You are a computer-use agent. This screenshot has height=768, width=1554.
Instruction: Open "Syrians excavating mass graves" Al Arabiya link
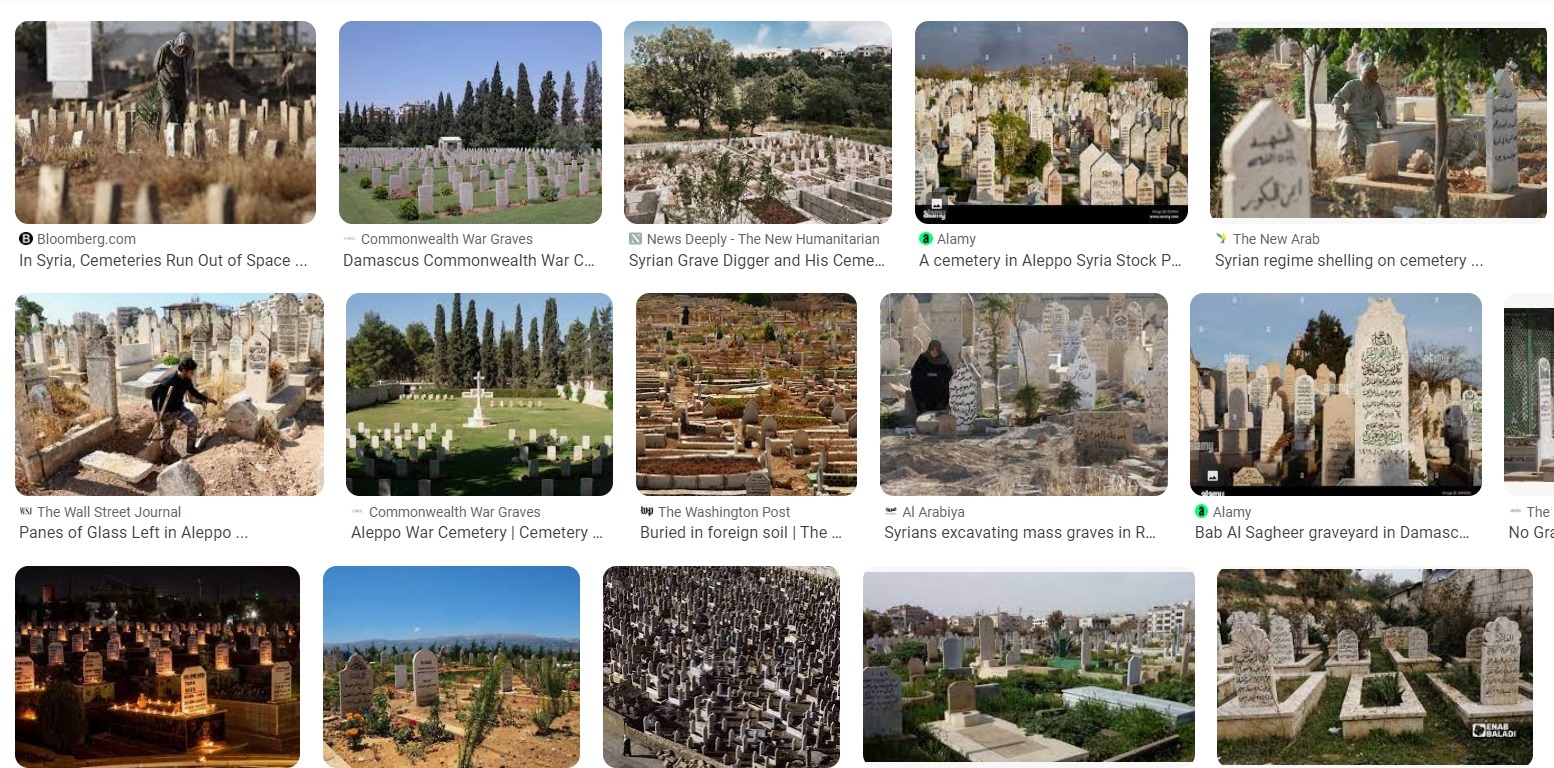pyautogui.click(x=1020, y=533)
